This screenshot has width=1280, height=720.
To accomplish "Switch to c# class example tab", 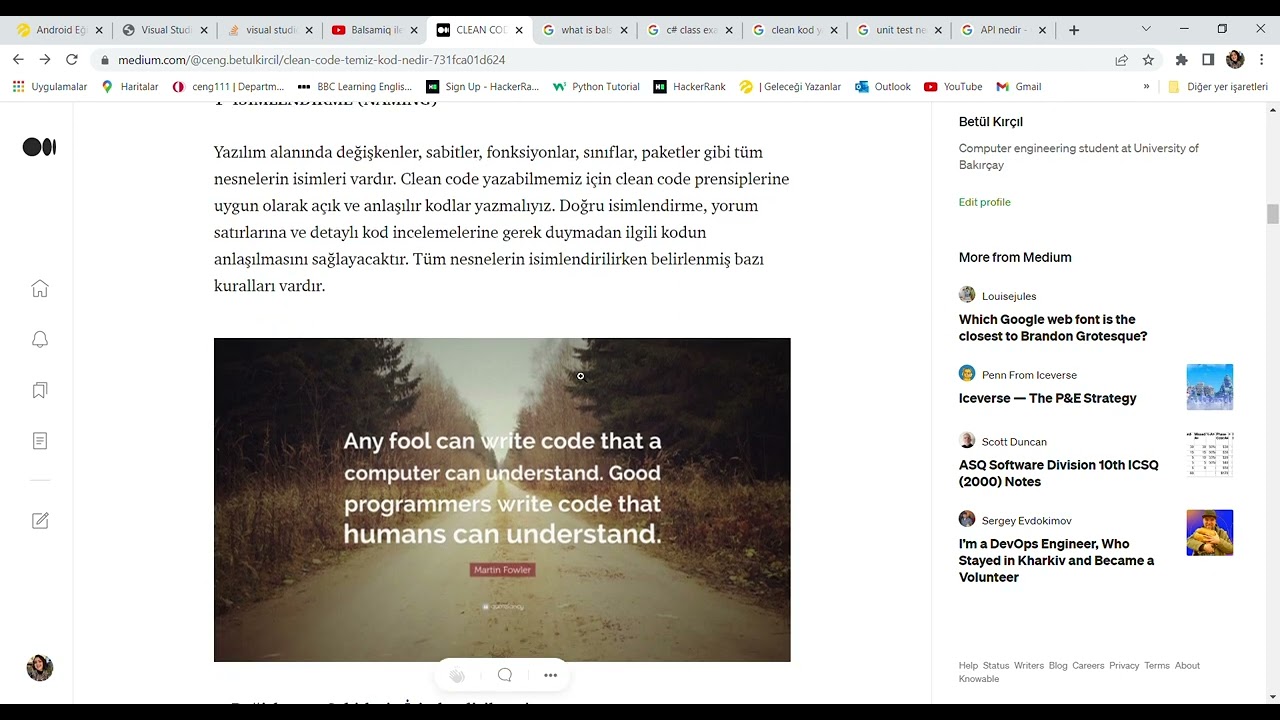I will click(x=690, y=30).
